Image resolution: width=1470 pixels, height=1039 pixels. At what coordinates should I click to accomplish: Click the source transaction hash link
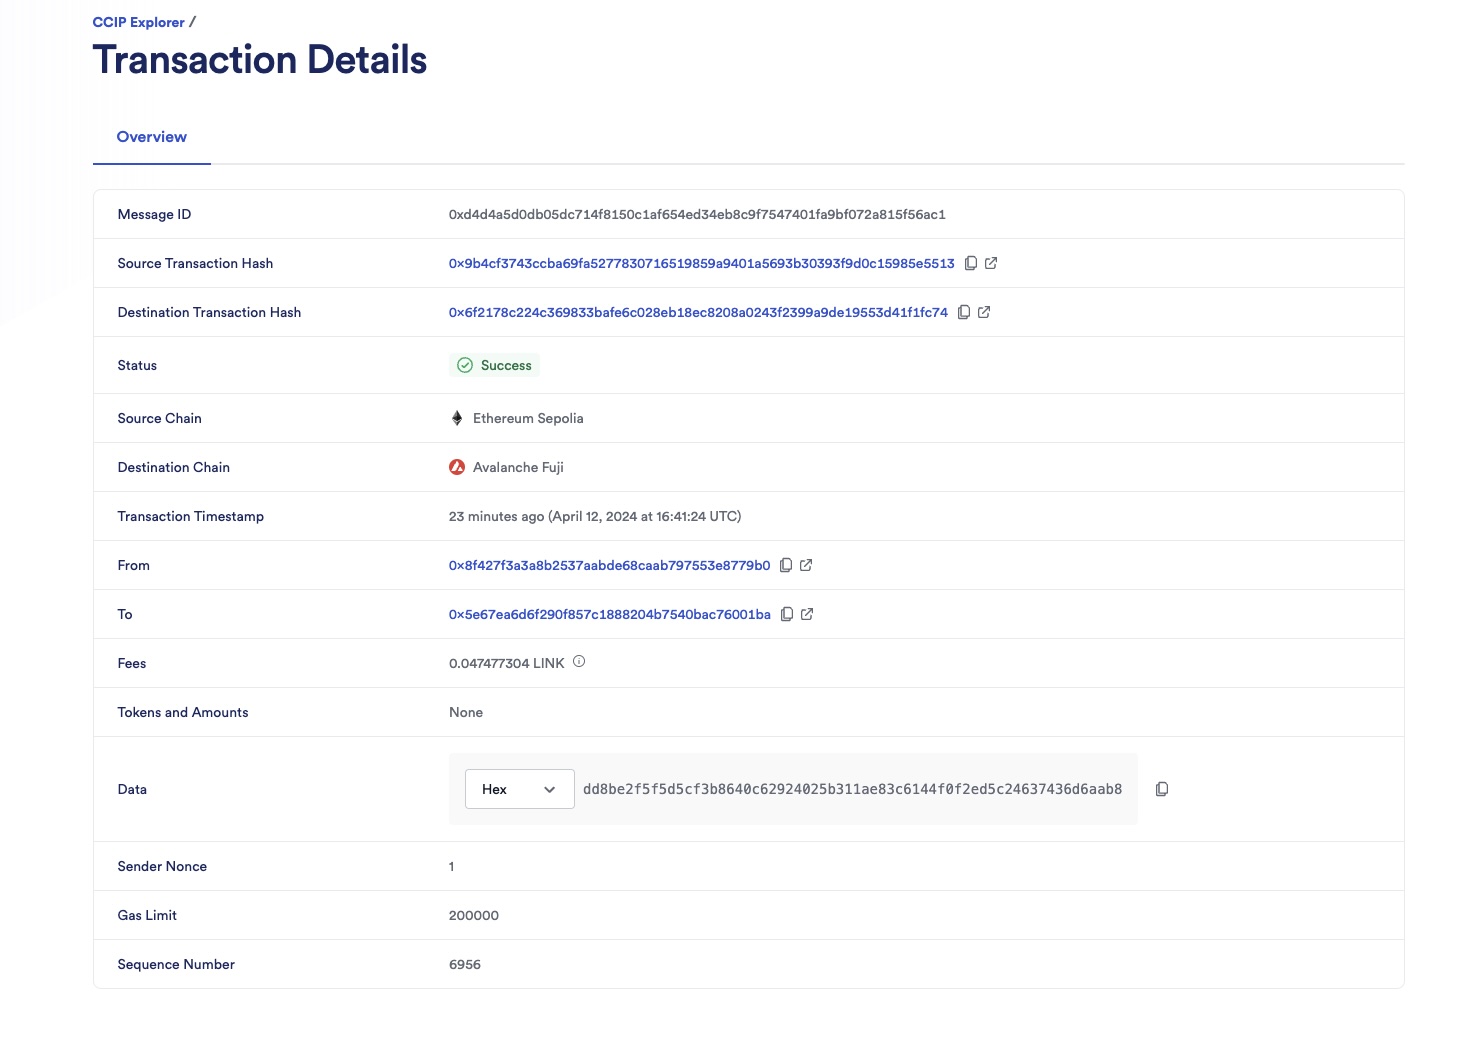(701, 262)
